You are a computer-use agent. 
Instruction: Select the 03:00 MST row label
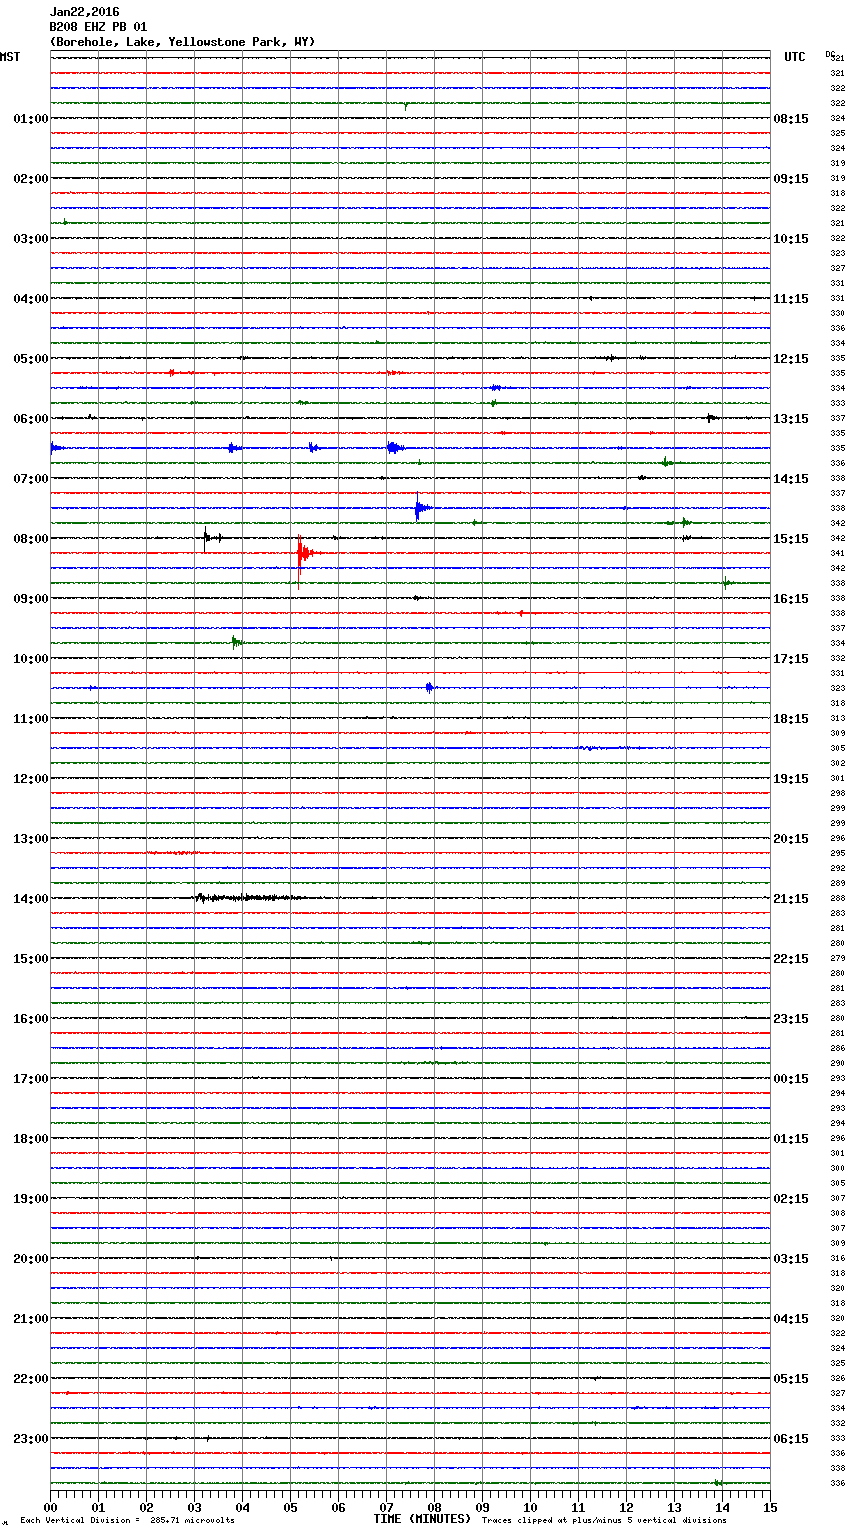coord(31,239)
